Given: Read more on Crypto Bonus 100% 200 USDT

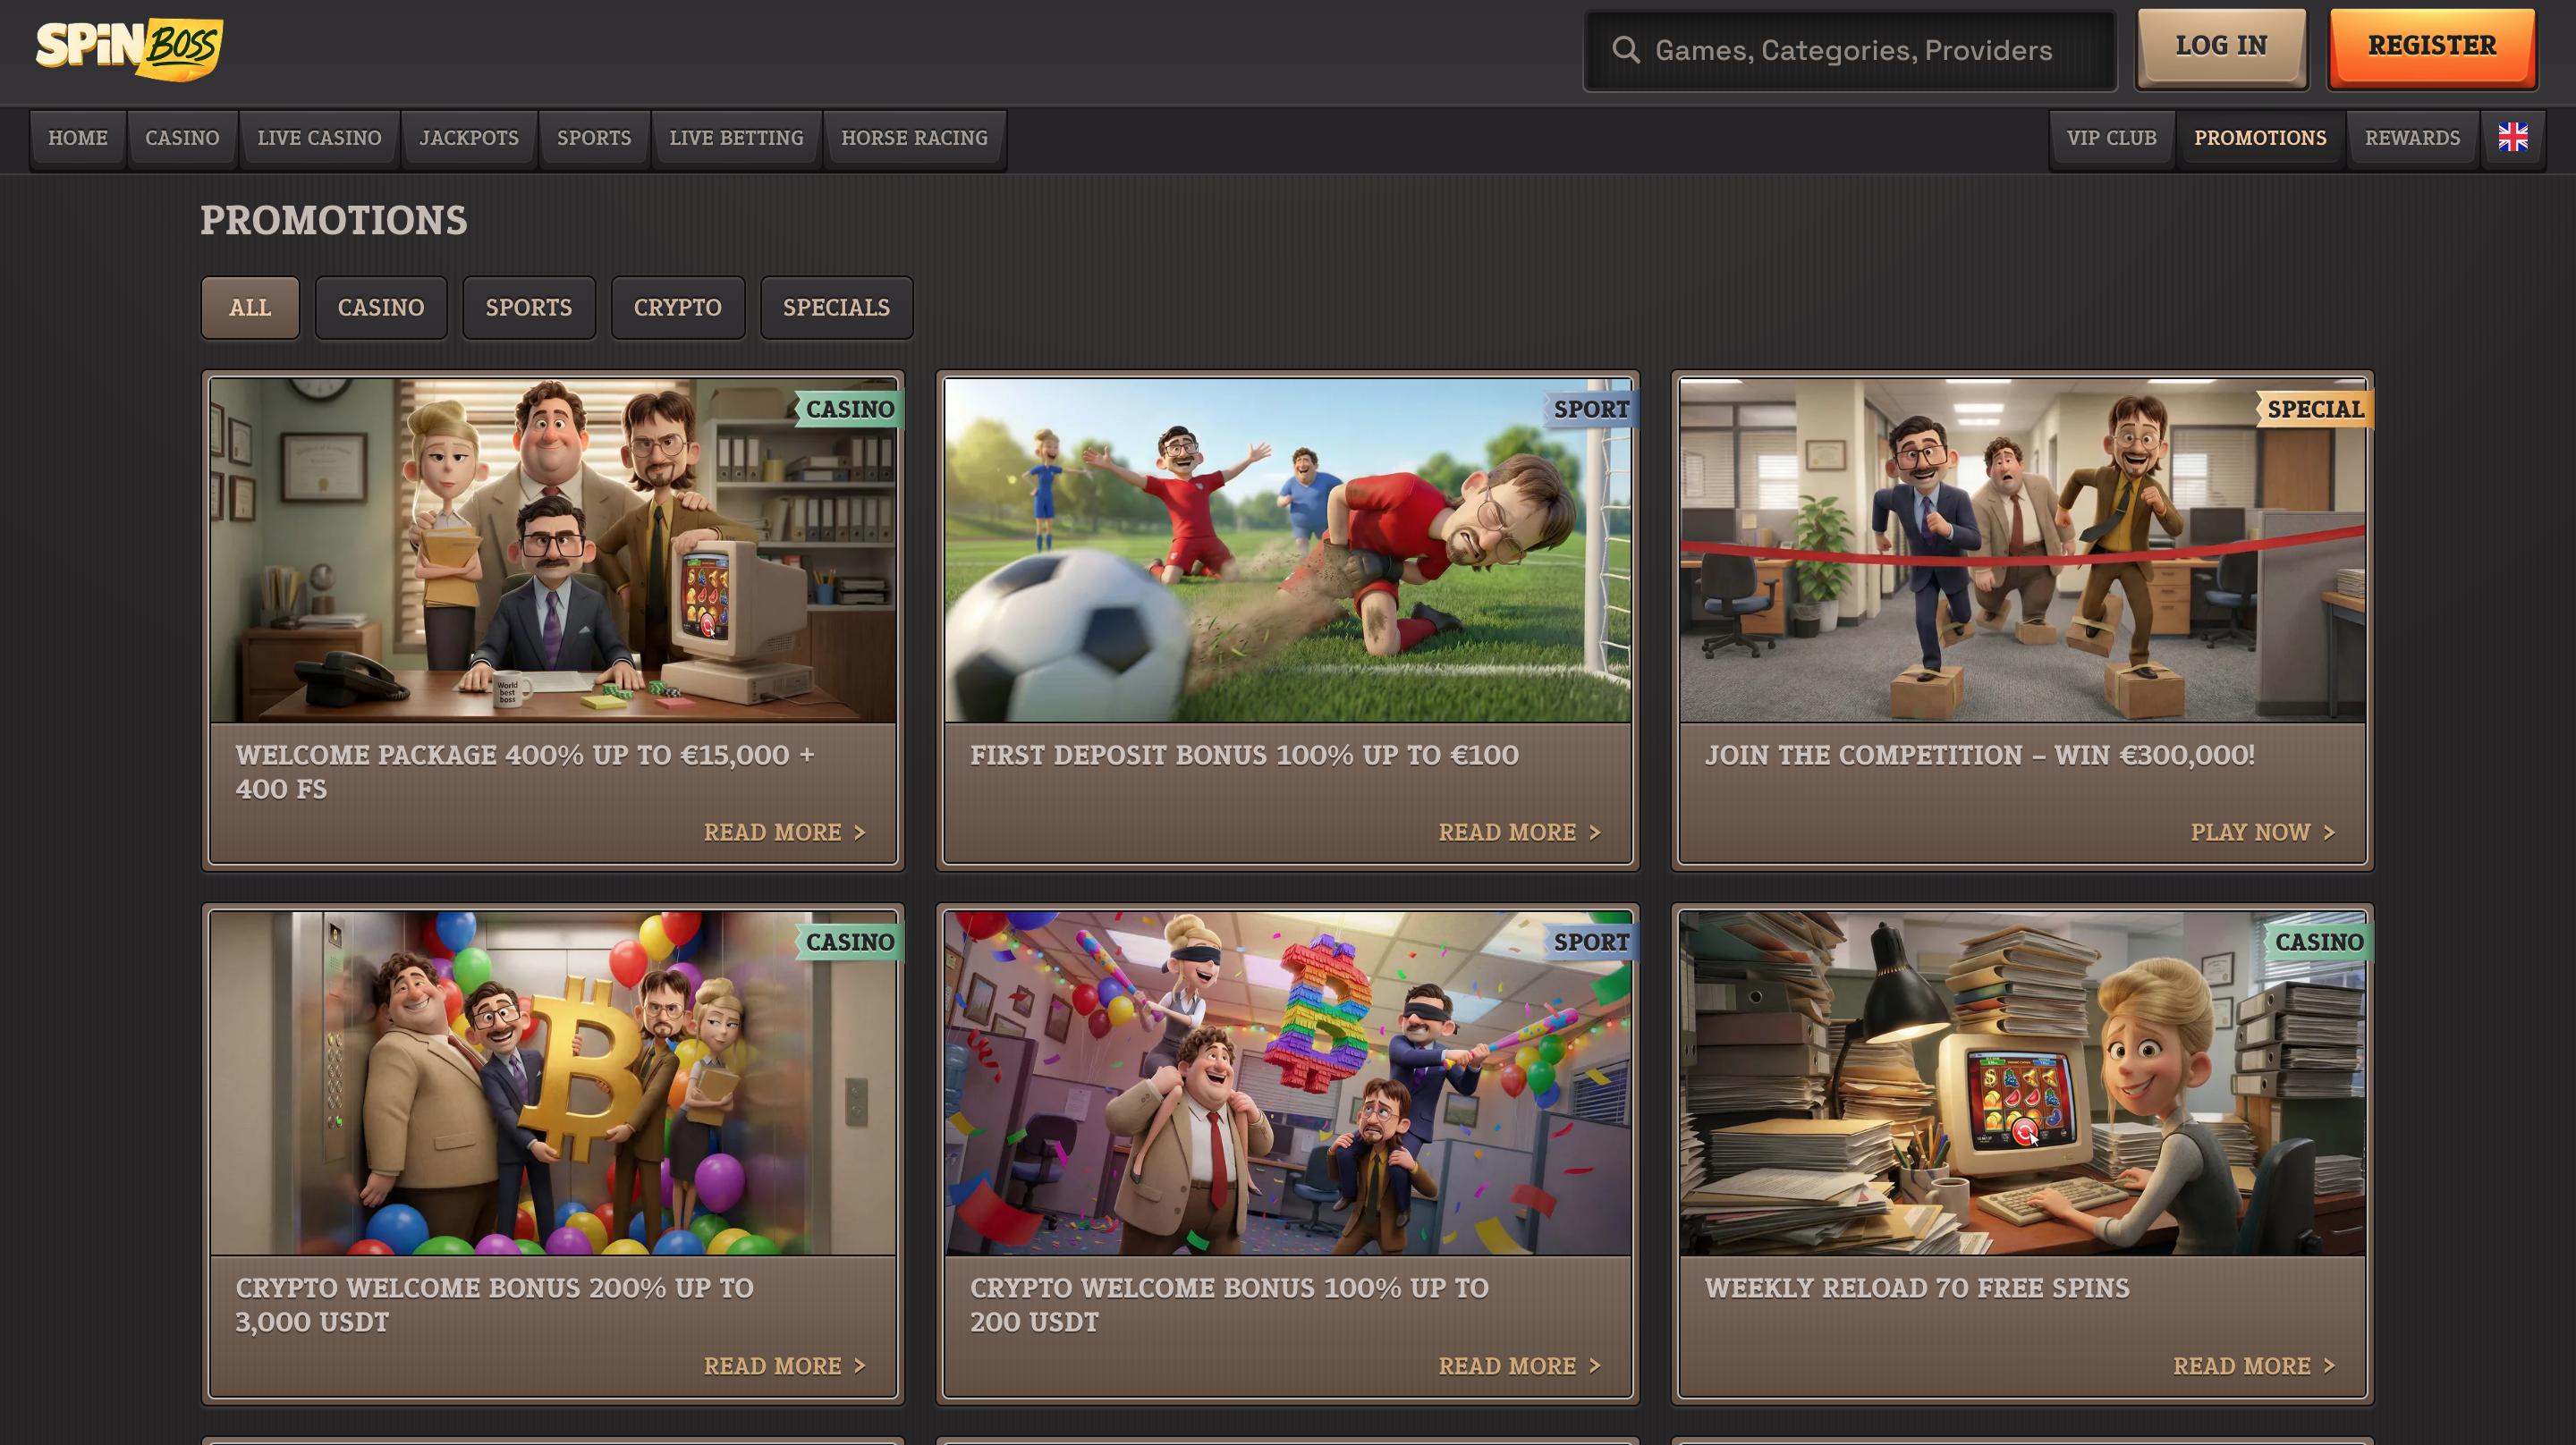Looking at the screenshot, I should (x=1519, y=1365).
